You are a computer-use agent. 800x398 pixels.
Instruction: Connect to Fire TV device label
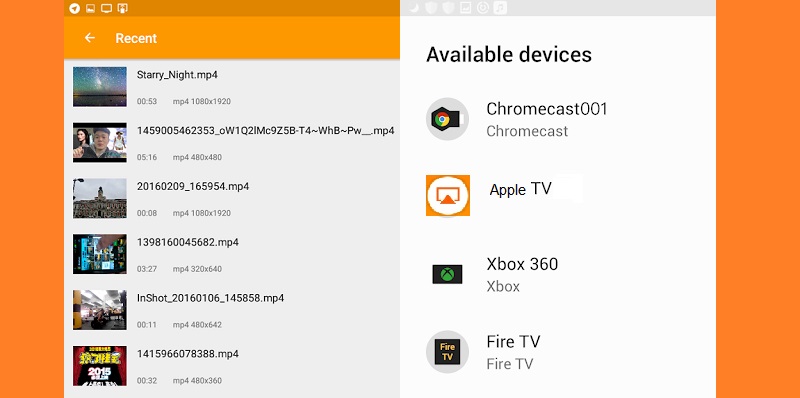click(x=513, y=341)
